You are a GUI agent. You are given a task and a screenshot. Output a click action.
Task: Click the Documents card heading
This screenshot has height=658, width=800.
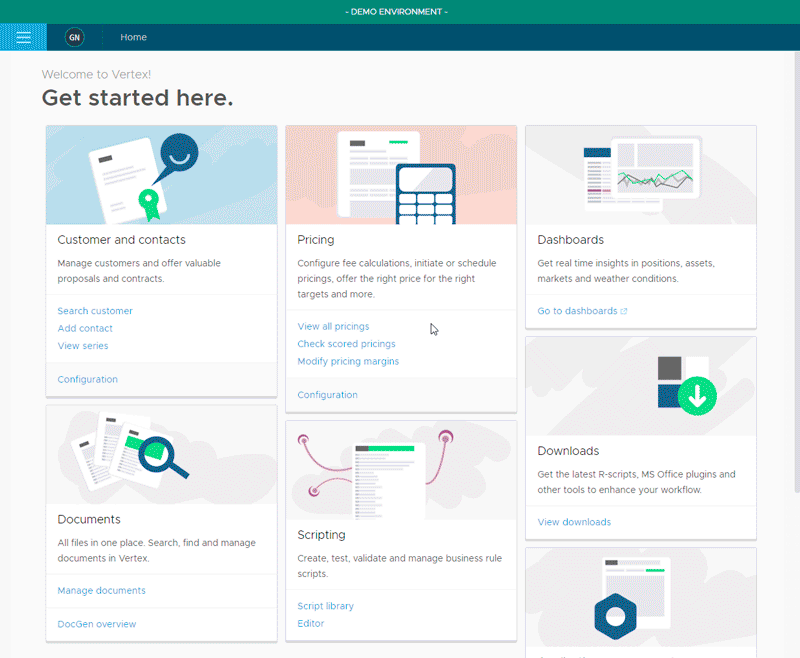(x=89, y=519)
